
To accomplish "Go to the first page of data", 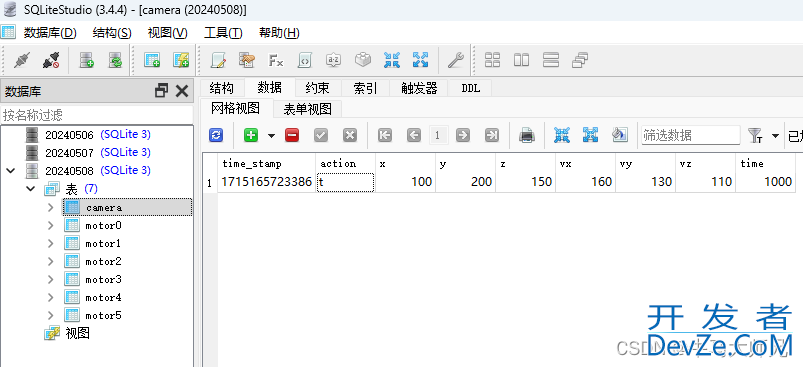I will [x=385, y=136].
